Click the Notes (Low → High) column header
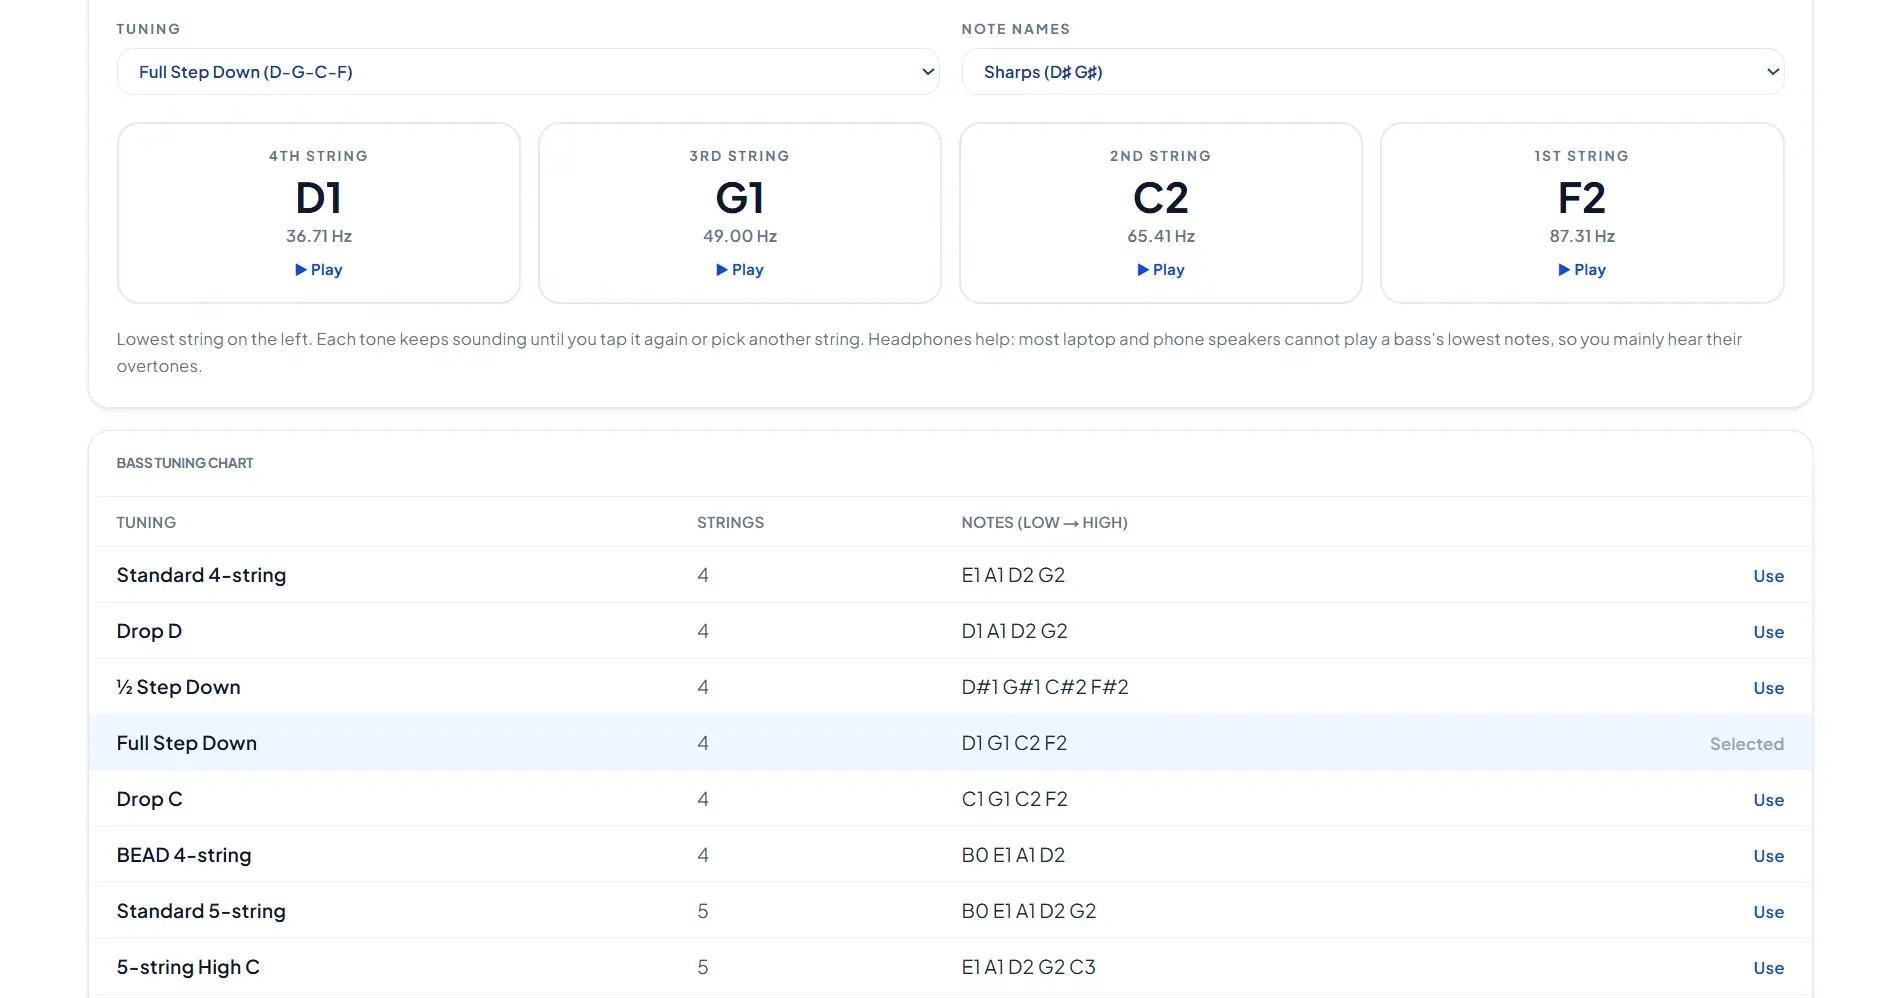The width and height of the screenshot is (1897, 998). click(x=1045, y=522)
